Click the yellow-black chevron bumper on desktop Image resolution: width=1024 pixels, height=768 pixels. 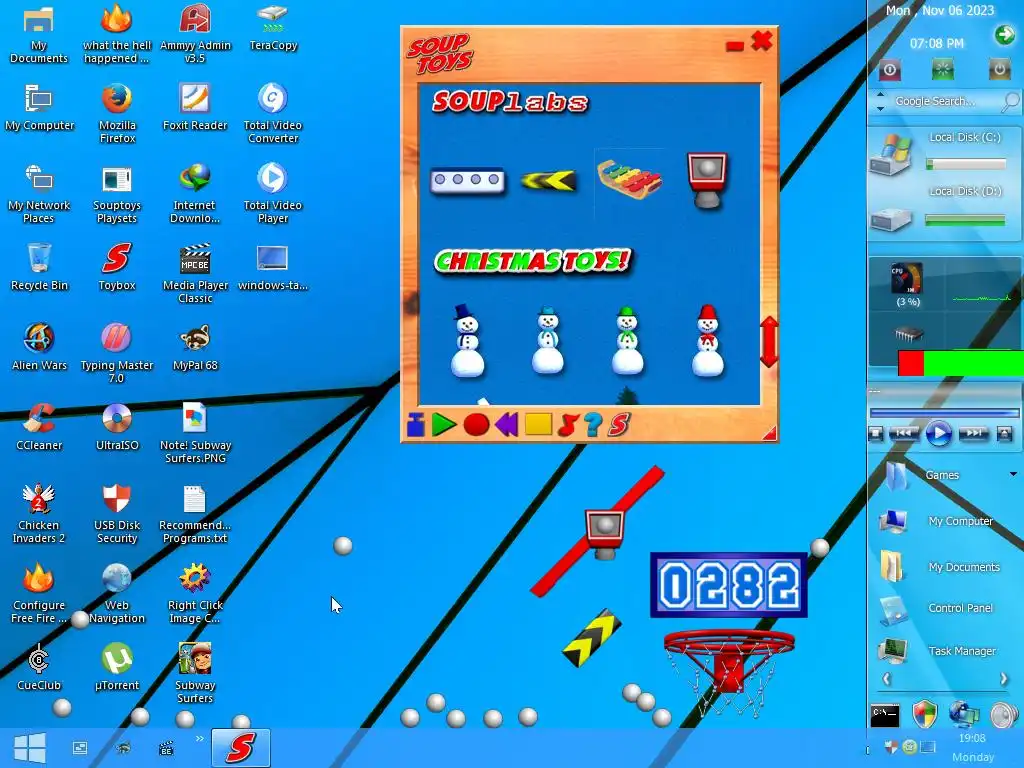[x=592, y=638]
